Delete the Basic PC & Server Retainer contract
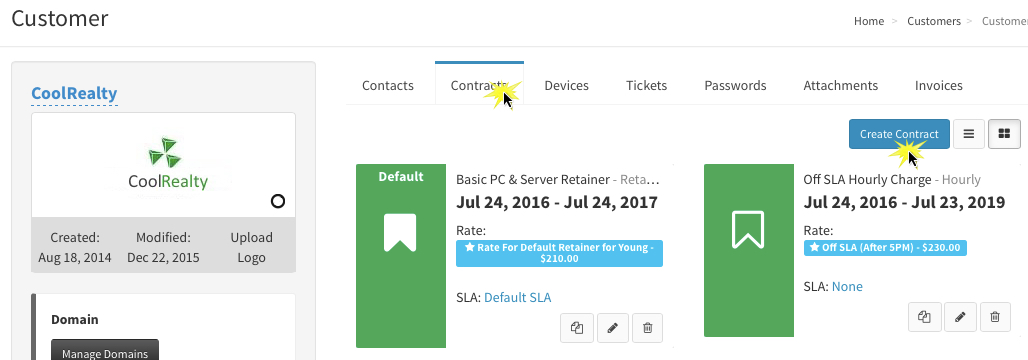 click(647, 328)
